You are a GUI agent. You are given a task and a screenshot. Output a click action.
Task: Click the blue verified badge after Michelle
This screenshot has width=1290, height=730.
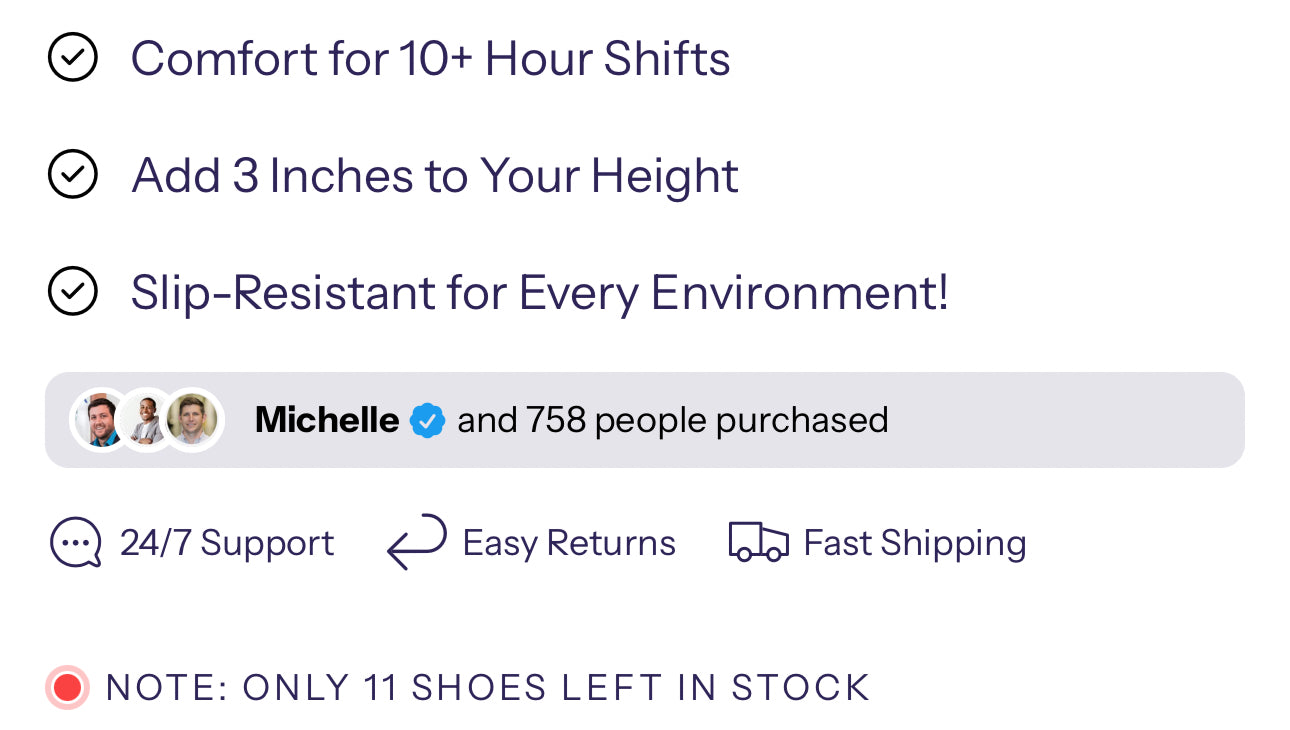coord(428,420)
